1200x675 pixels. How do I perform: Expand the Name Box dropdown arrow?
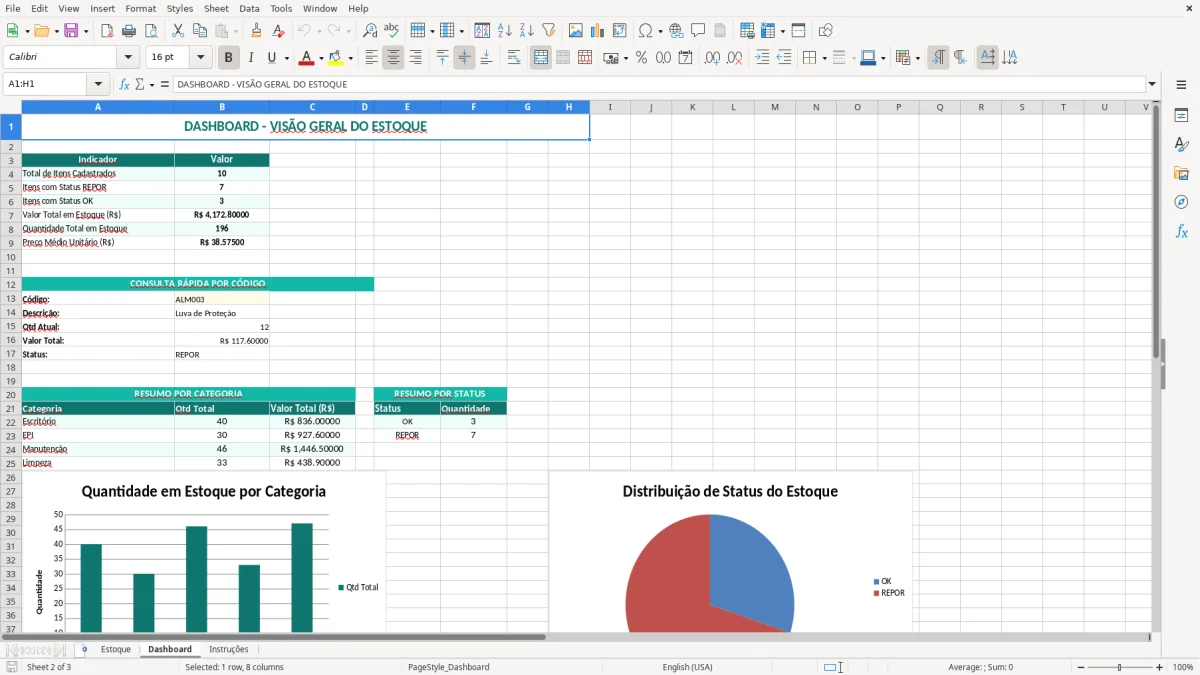(98, 84)
